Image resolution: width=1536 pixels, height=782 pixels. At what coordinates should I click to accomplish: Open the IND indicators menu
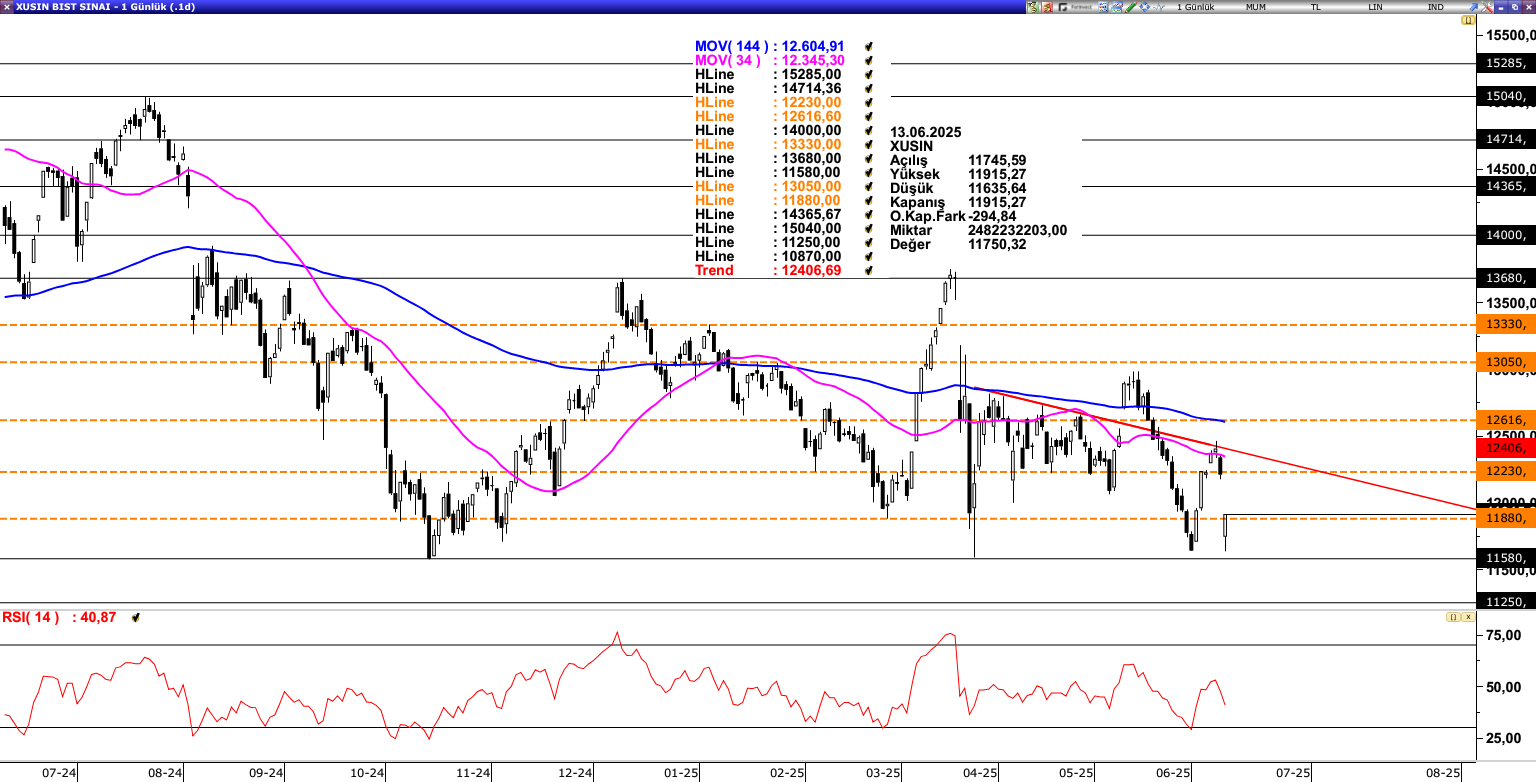click(1435, 7)
